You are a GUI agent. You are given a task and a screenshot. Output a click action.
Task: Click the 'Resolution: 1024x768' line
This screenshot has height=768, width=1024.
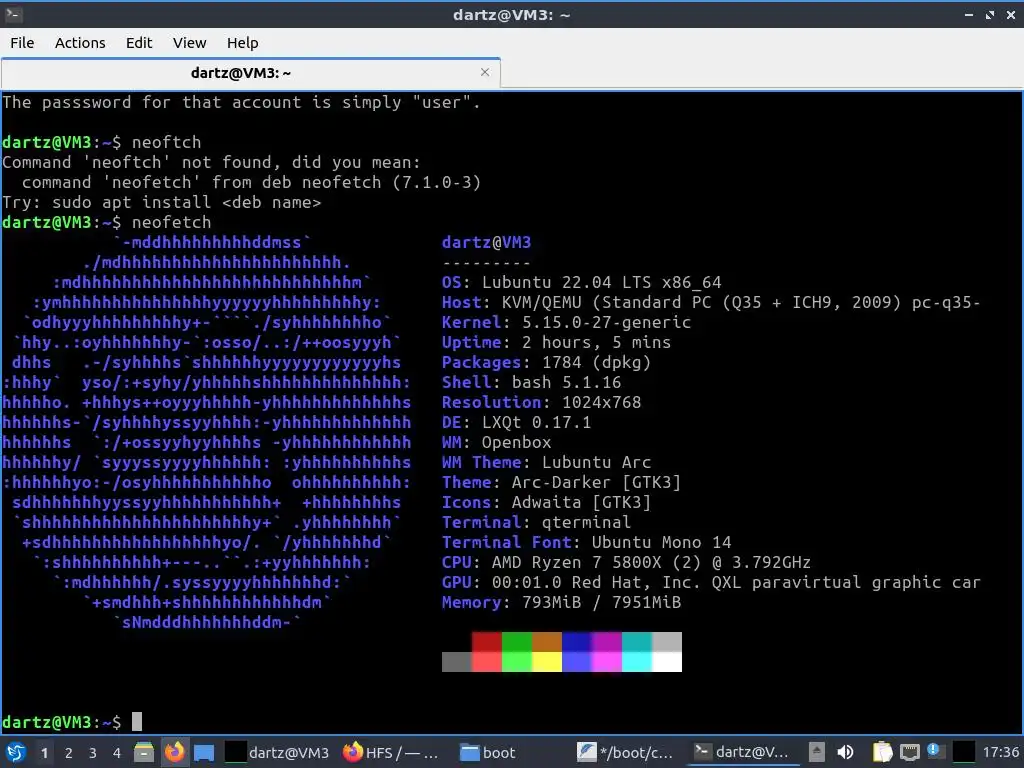point(541,402)
